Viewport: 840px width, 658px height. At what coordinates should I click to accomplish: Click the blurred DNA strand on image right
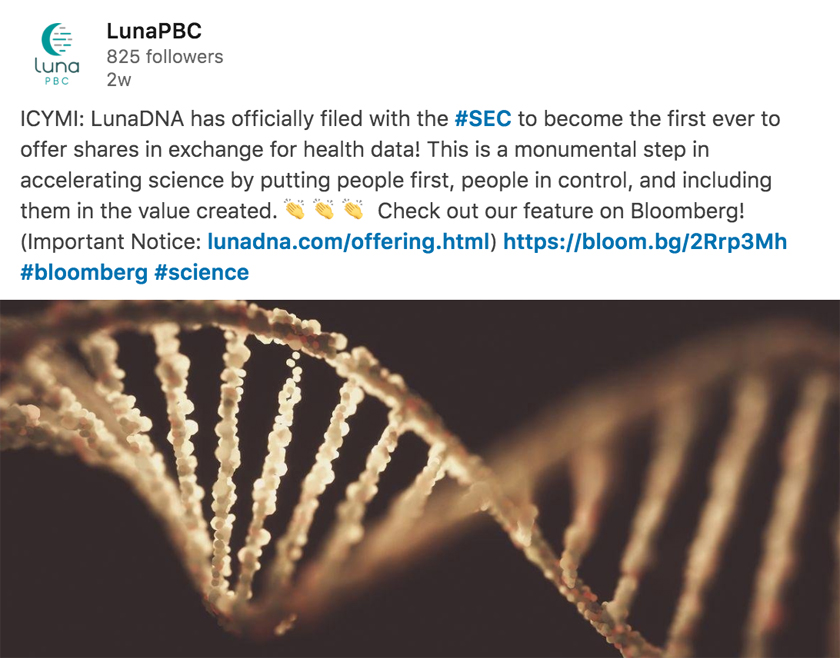click(x=720, y=480)
